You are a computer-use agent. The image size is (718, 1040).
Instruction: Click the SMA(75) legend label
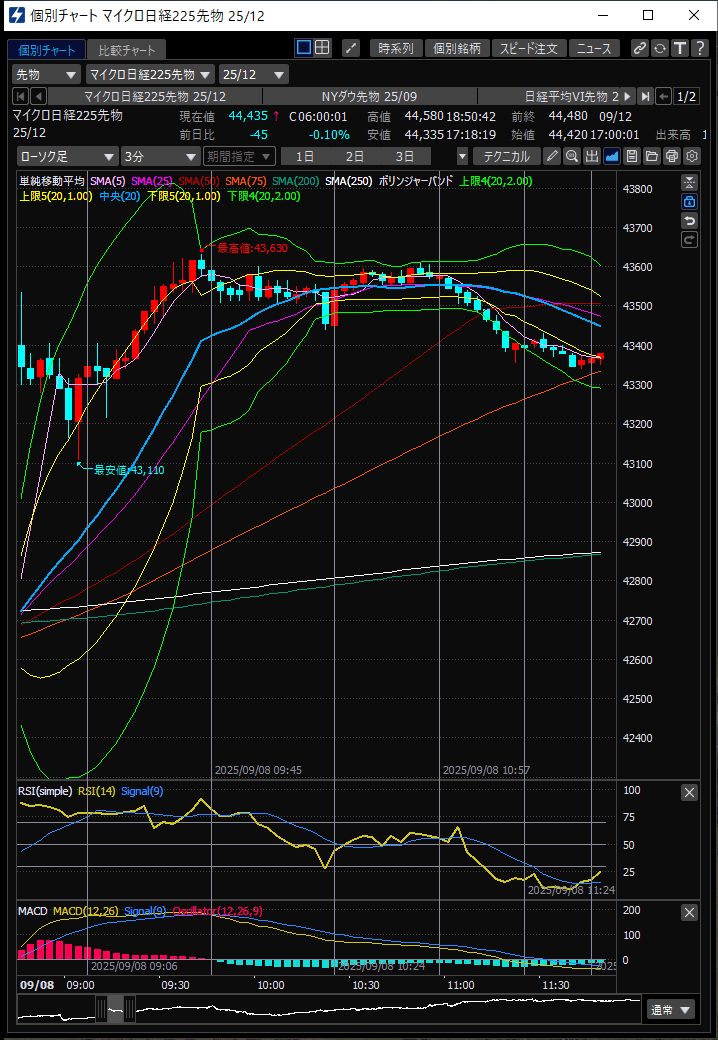[x=245, y=180]
